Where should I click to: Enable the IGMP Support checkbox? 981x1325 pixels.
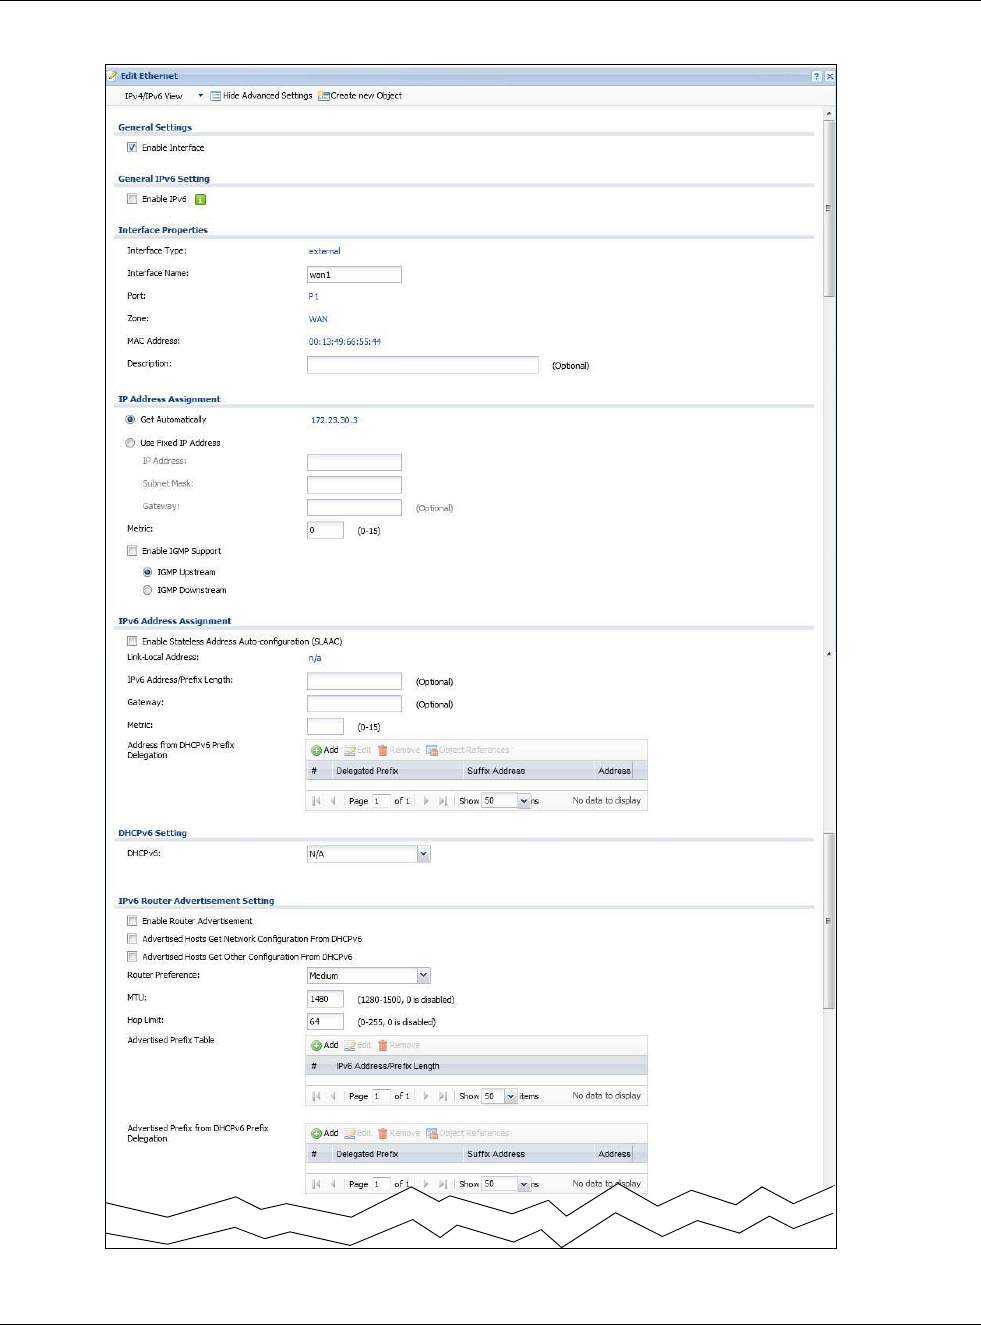[132, 551]
